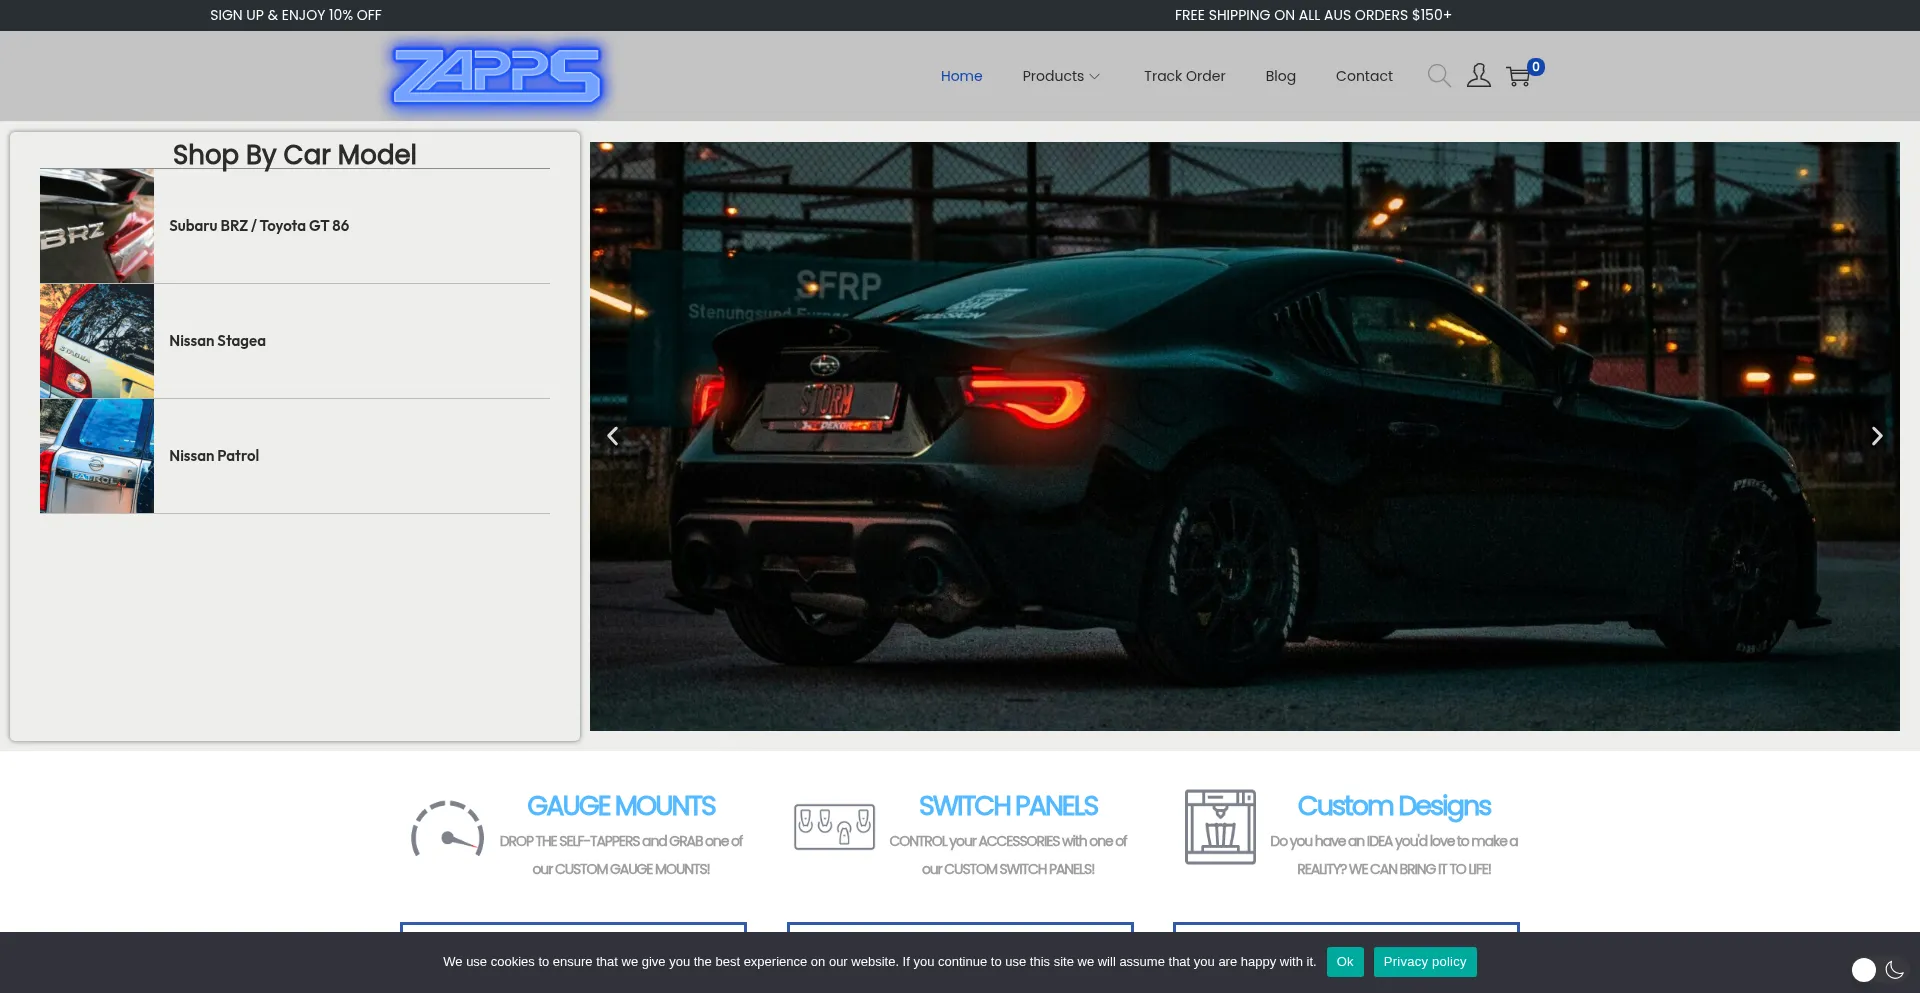Open the shopping cart icon
This screenshot has height=993, width=1920.
(1519, 76)
